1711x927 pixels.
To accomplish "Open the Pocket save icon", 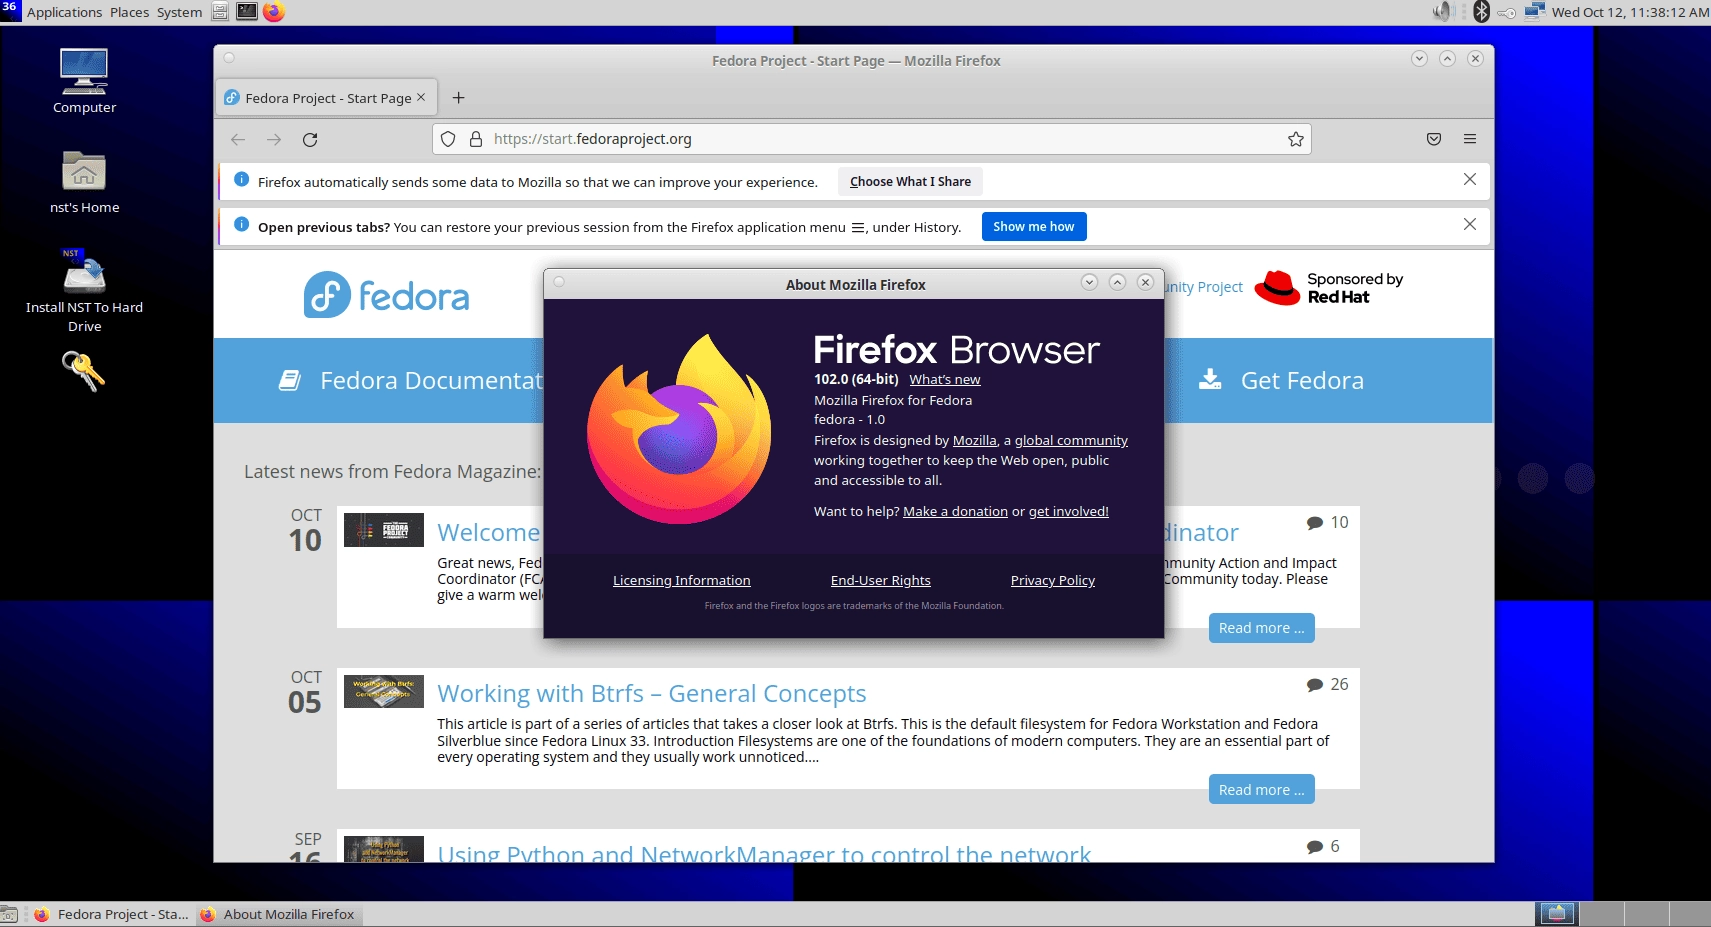I will tap(1434, 139).
